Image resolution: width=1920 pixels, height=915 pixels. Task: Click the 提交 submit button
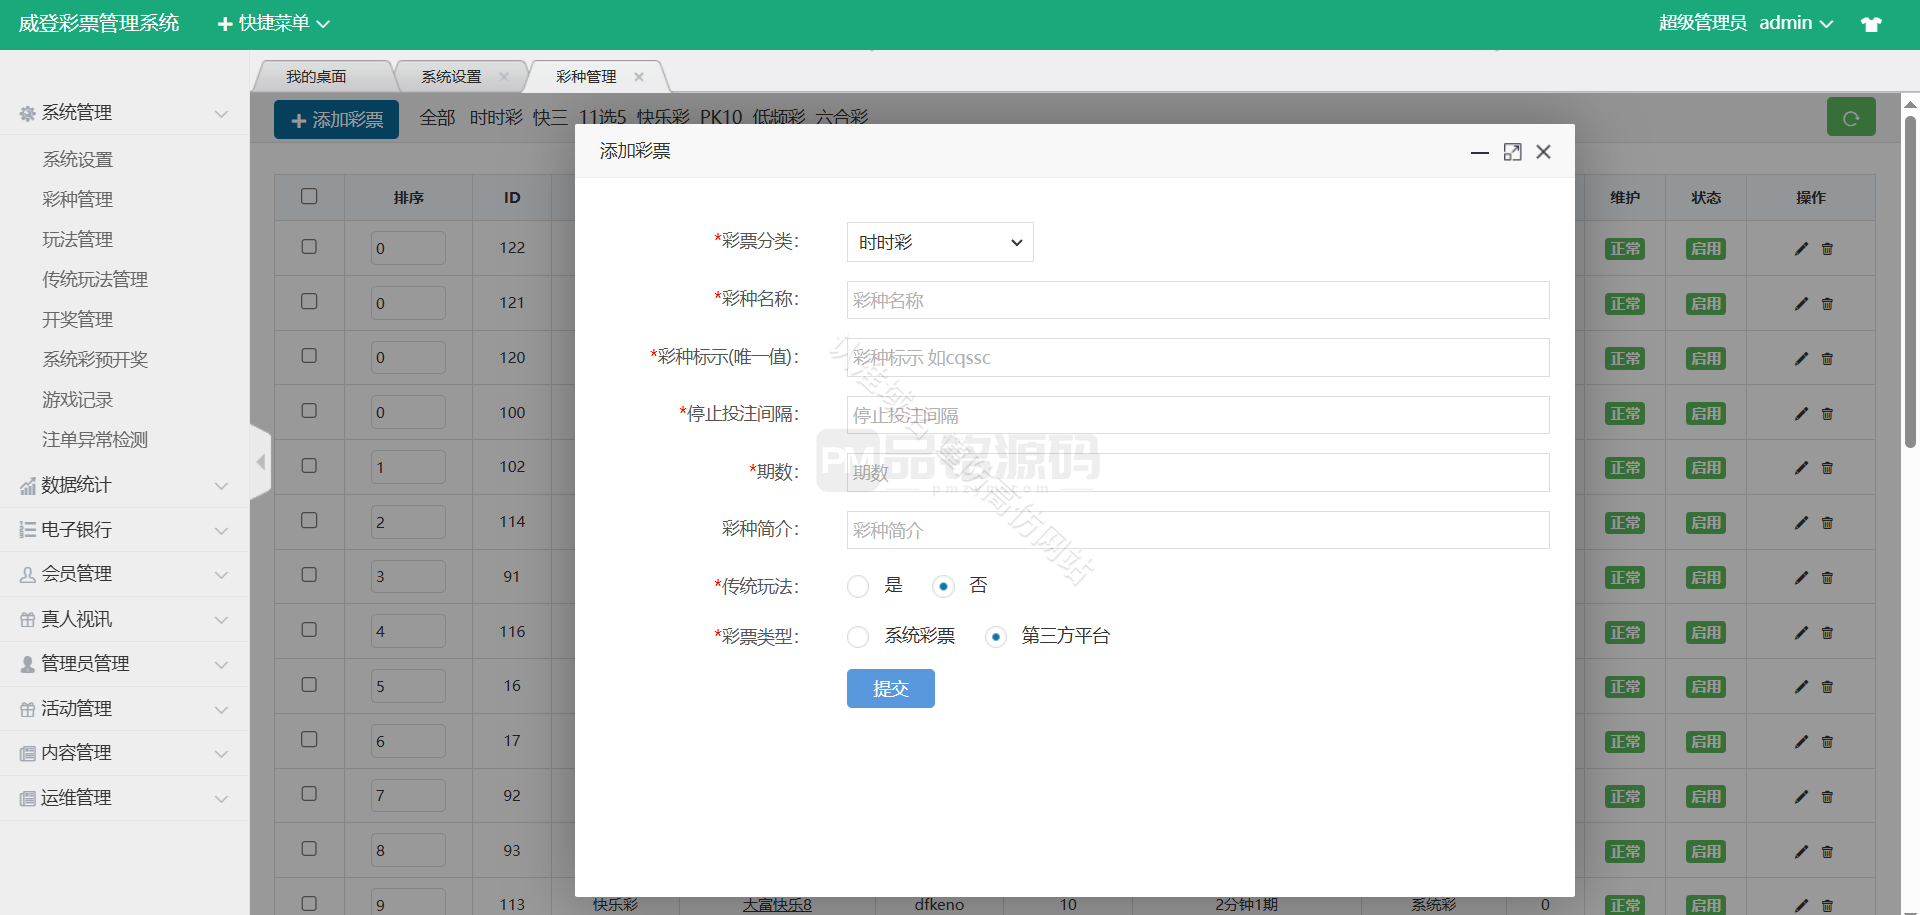[x=890, y=689]
